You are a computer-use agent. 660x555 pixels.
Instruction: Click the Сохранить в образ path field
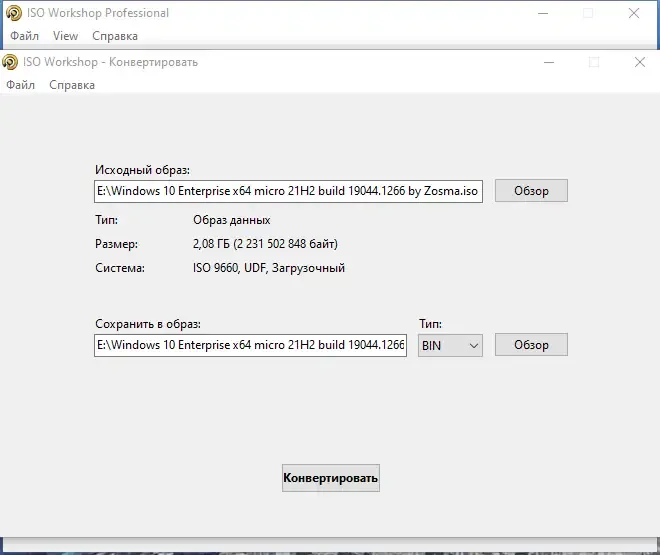pos(250,345)
